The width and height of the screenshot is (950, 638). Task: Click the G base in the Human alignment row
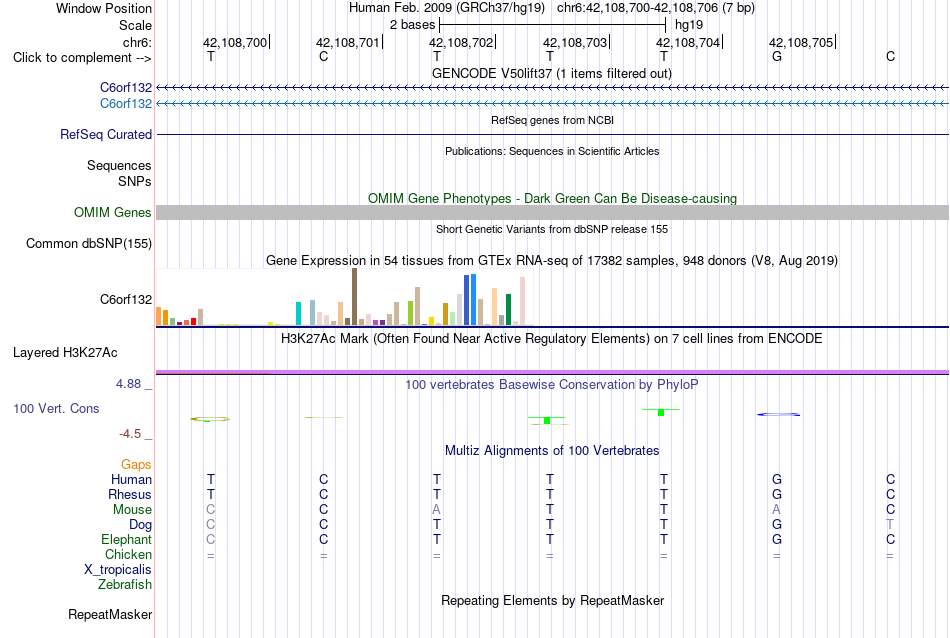click(x=777, y=479)
